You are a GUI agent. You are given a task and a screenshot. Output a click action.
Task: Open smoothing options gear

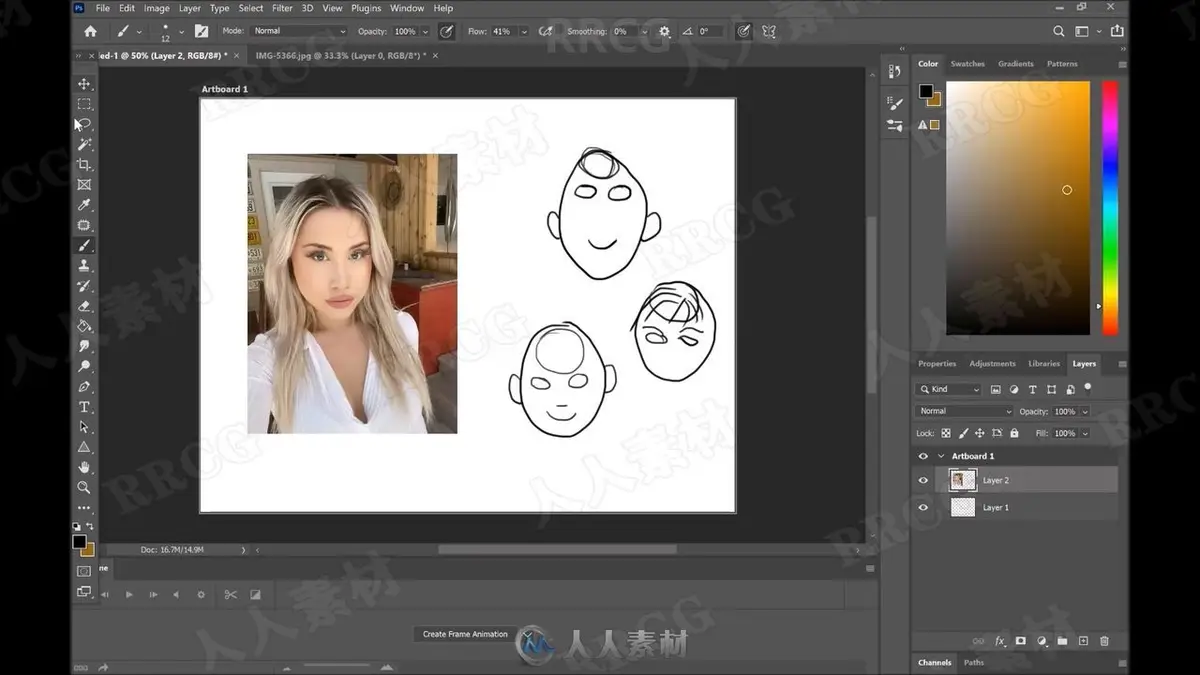point(665,31)
